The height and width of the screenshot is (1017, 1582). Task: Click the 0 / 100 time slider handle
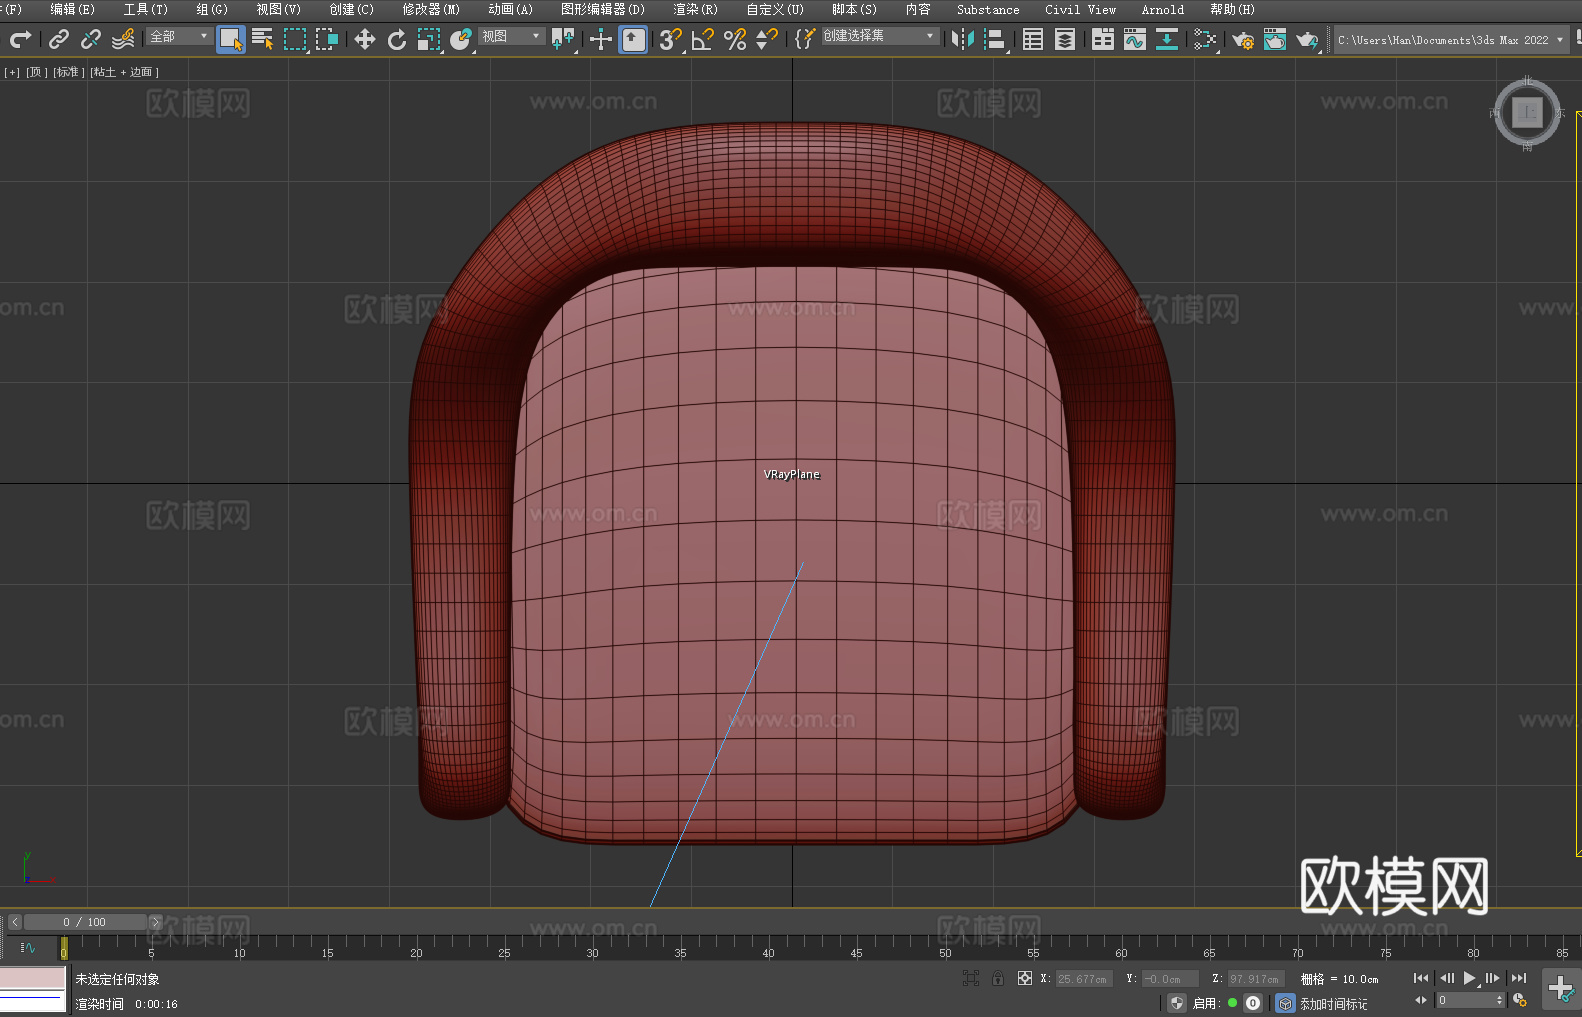click(85, 922)
